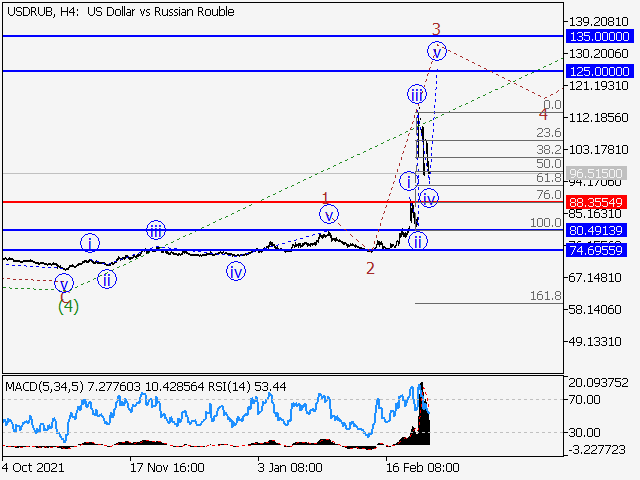The width and height of the screenshot is (640, 480).
Task: Select the circled ii marker under the February spike
Action: (x=418, y=241)
